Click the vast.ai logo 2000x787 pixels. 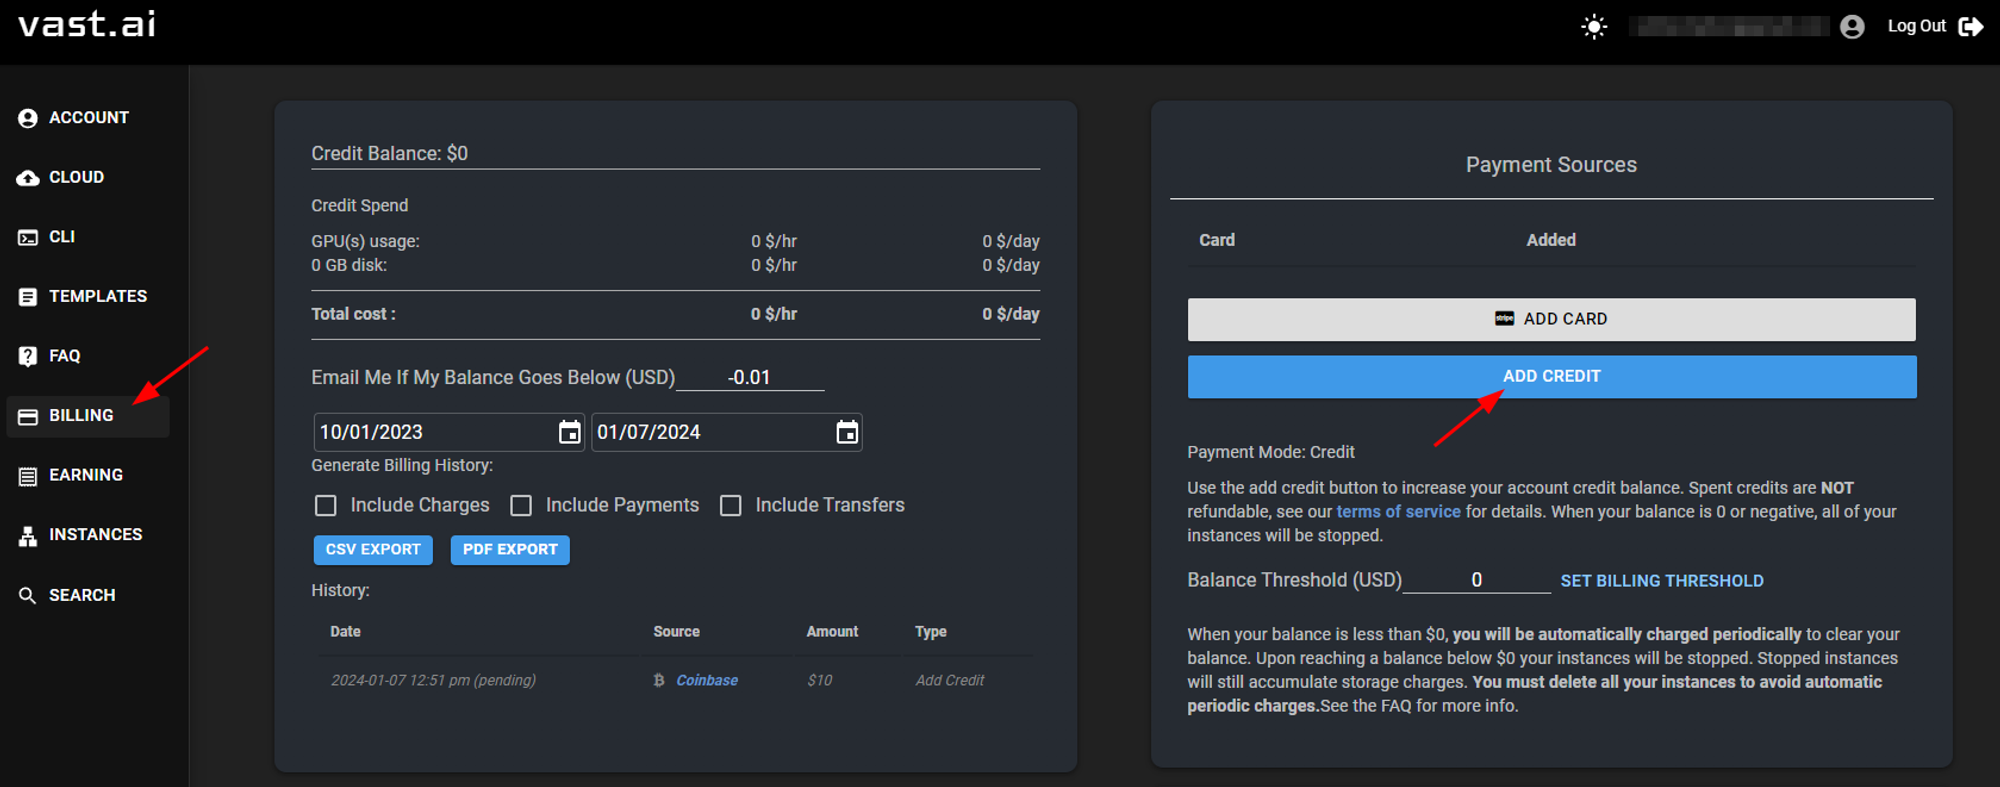[87, 24]
